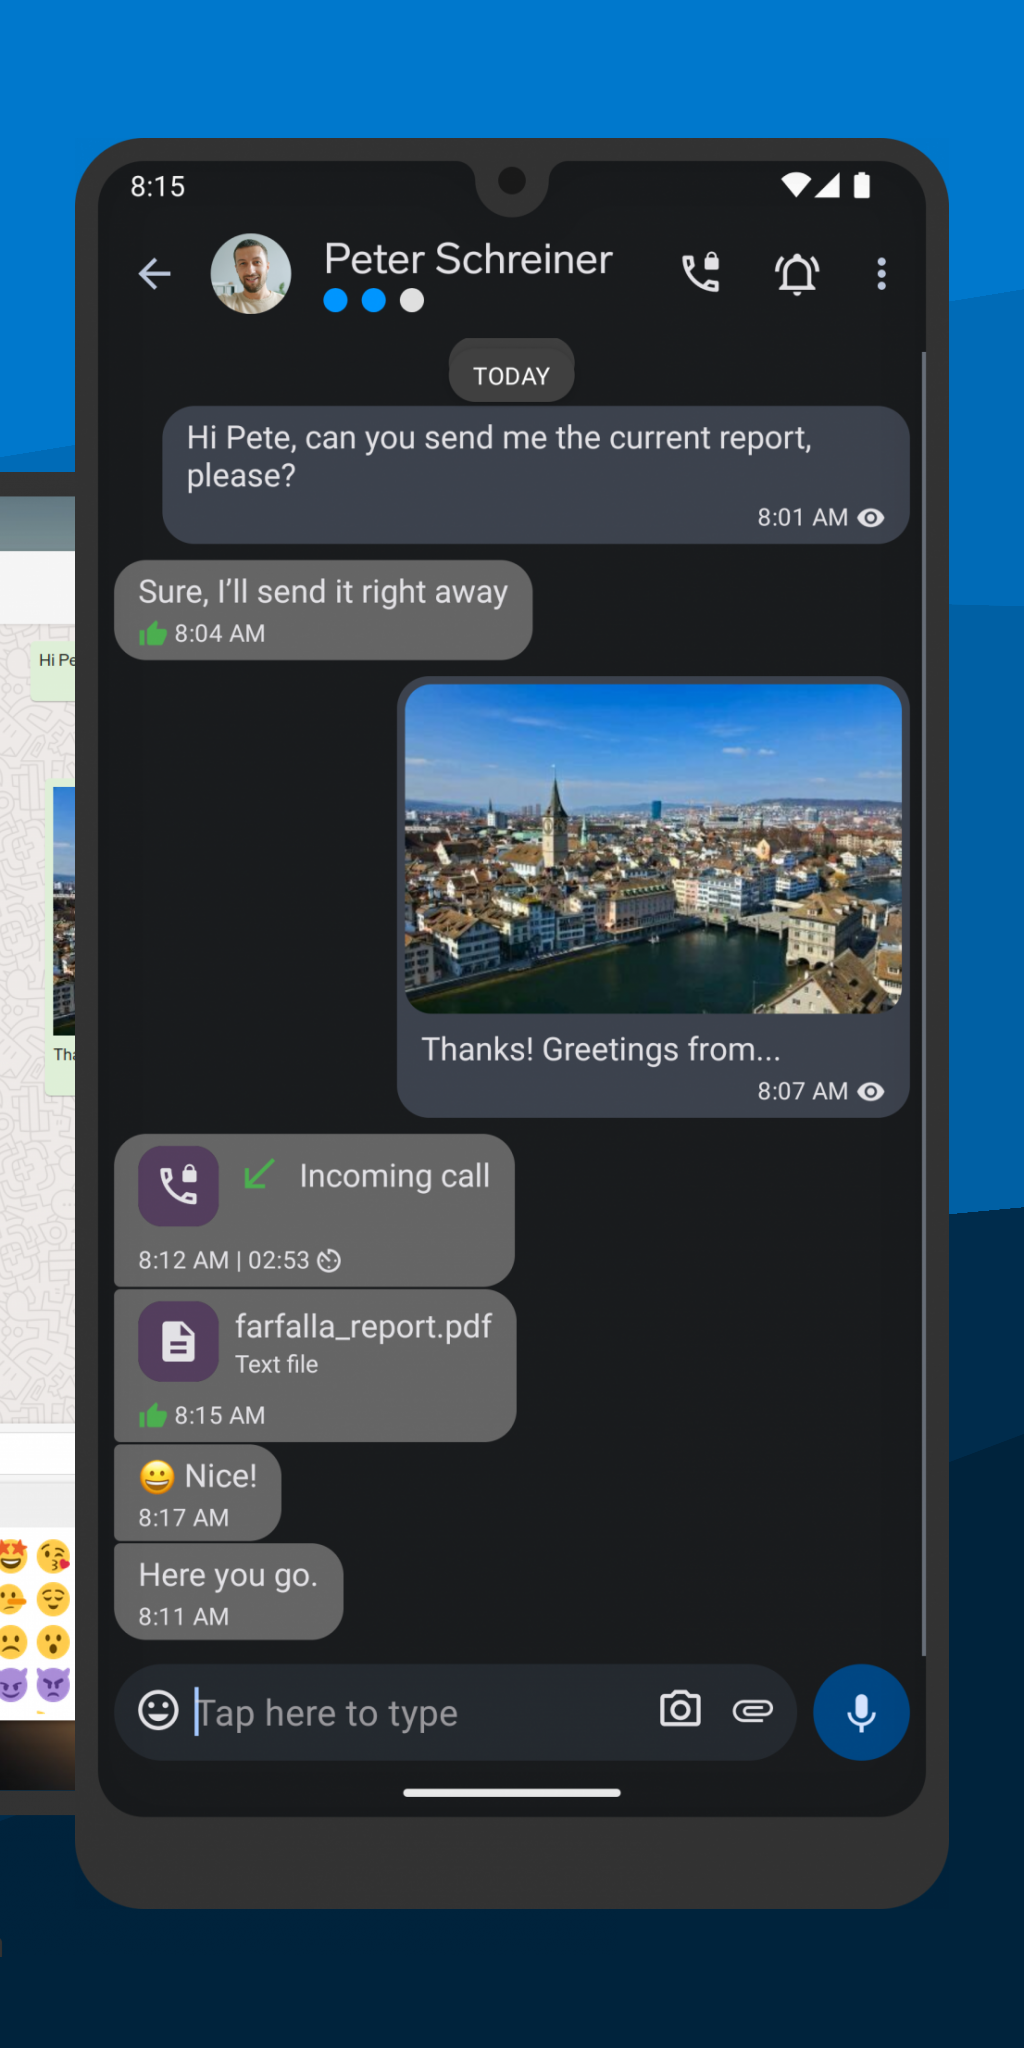This screenshot has width=1024, height=2048.
Task: Tap the battery icon in status bar
Action: point(862,185)
